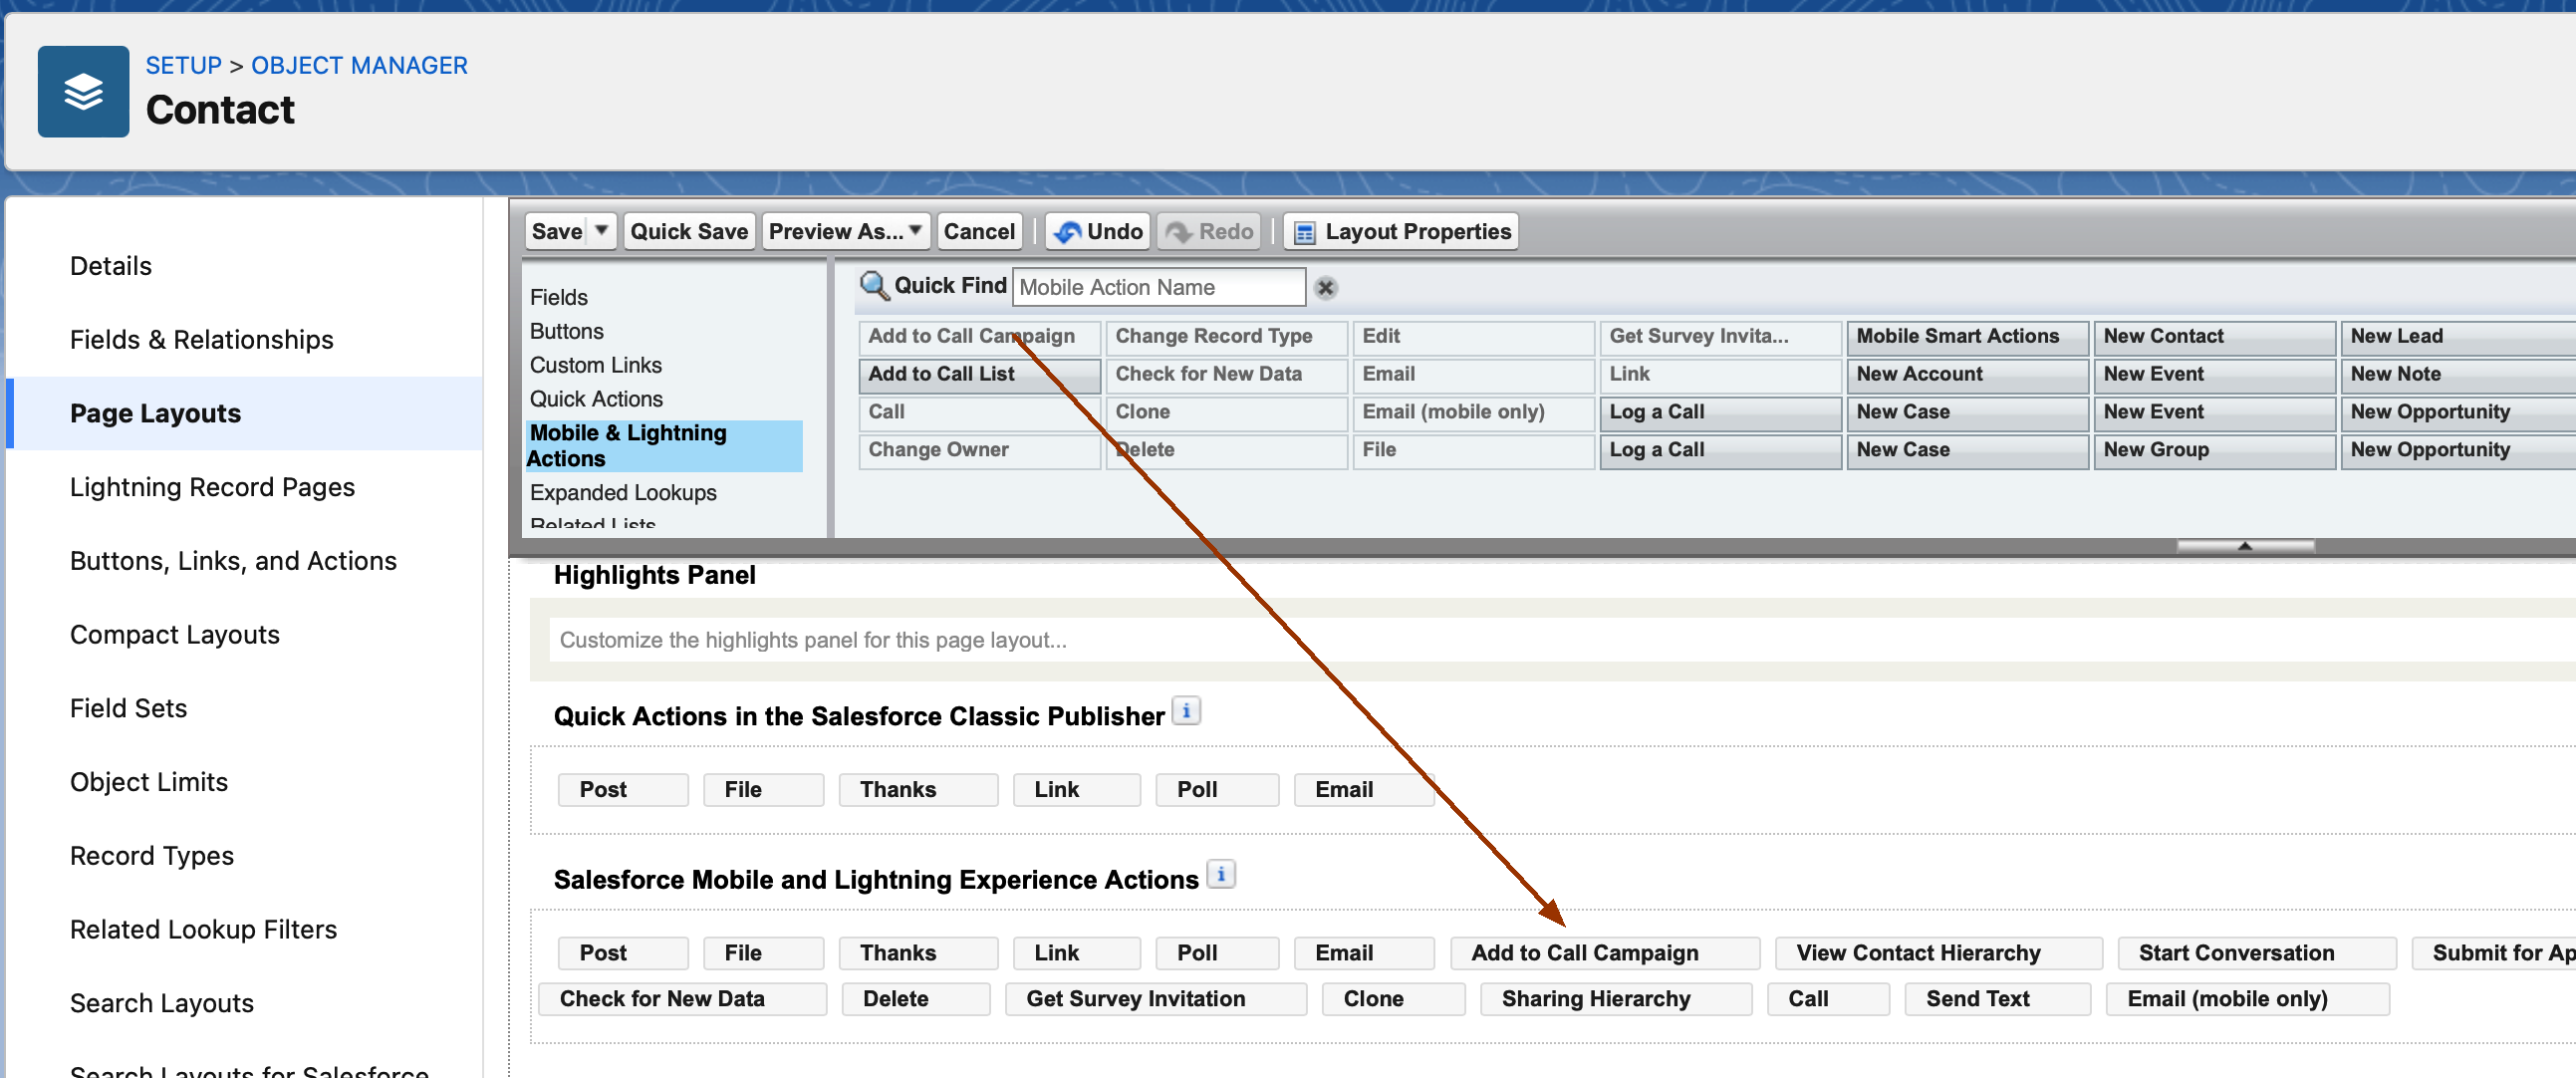Clear the Quick Find field with the X icon
The width and height of the screenshot is (2576, 1078).
[x=1325, y=288]
